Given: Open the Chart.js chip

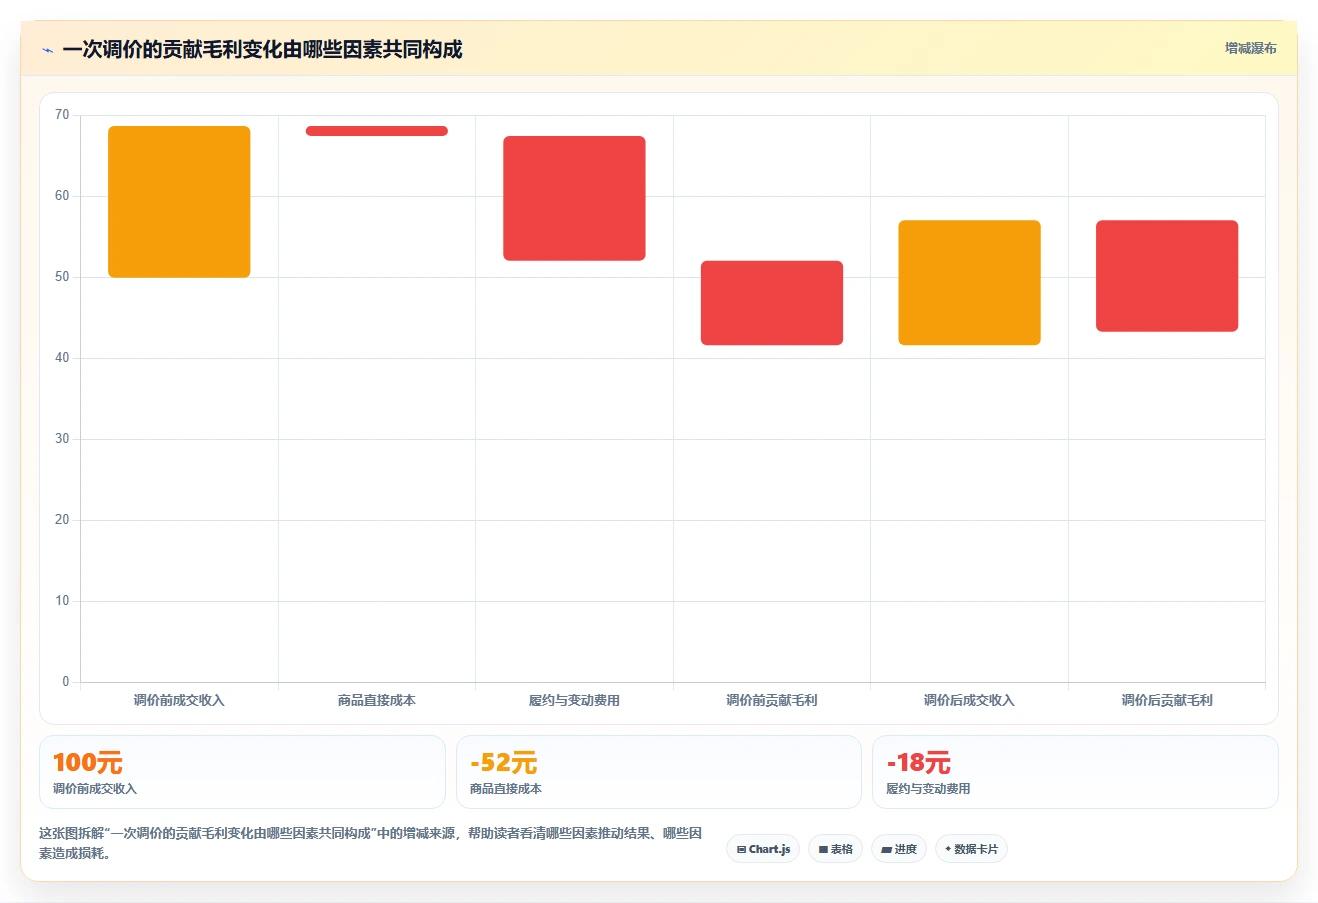Looking at the screenshot, I should 763,849.
